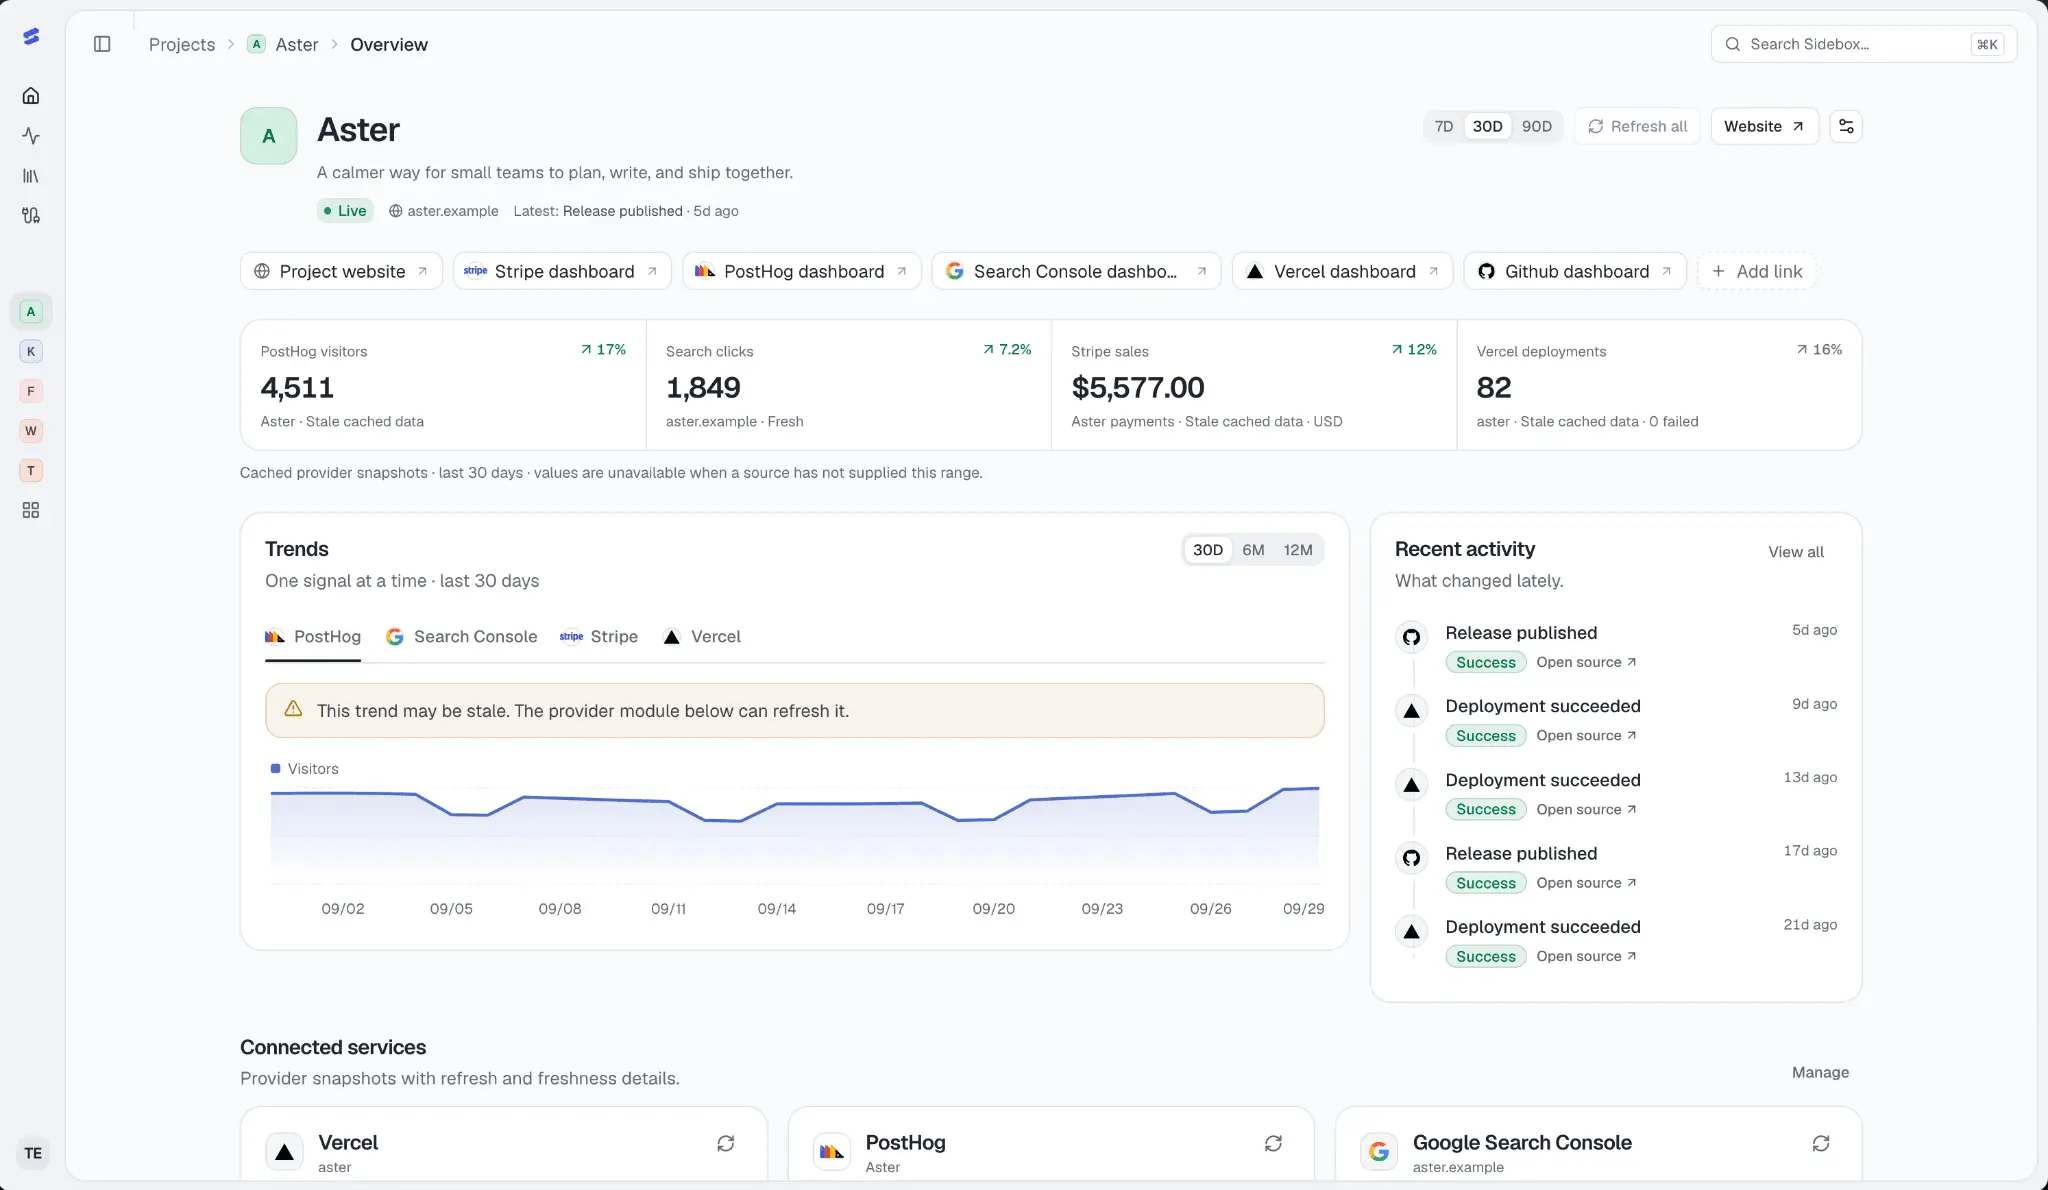This screenshot has width=2048, height=1190.
Task: Open the project settings sliders icon
Action: pyautogui.click(x=1846, y=127)
